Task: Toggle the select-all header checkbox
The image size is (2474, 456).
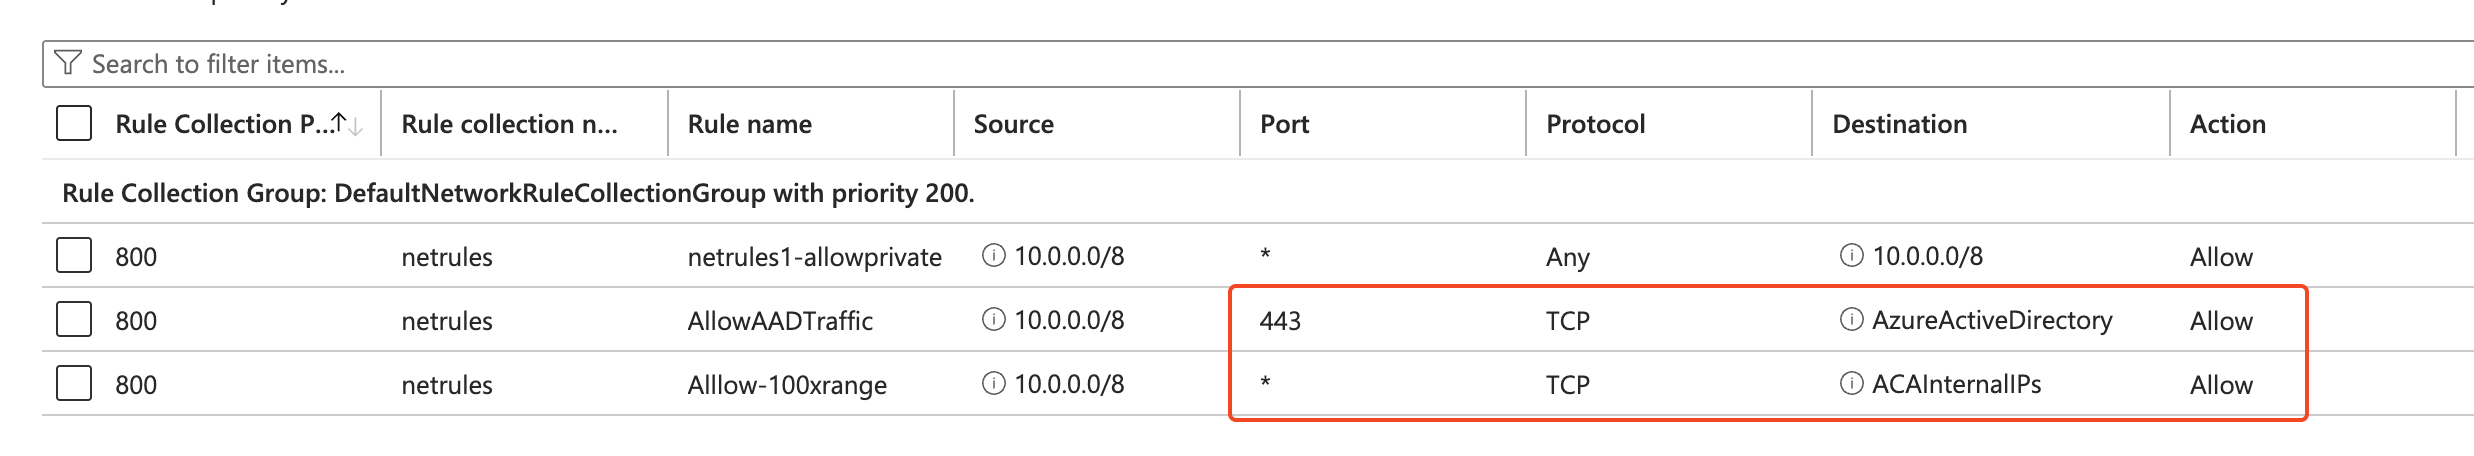Action: 74,123
